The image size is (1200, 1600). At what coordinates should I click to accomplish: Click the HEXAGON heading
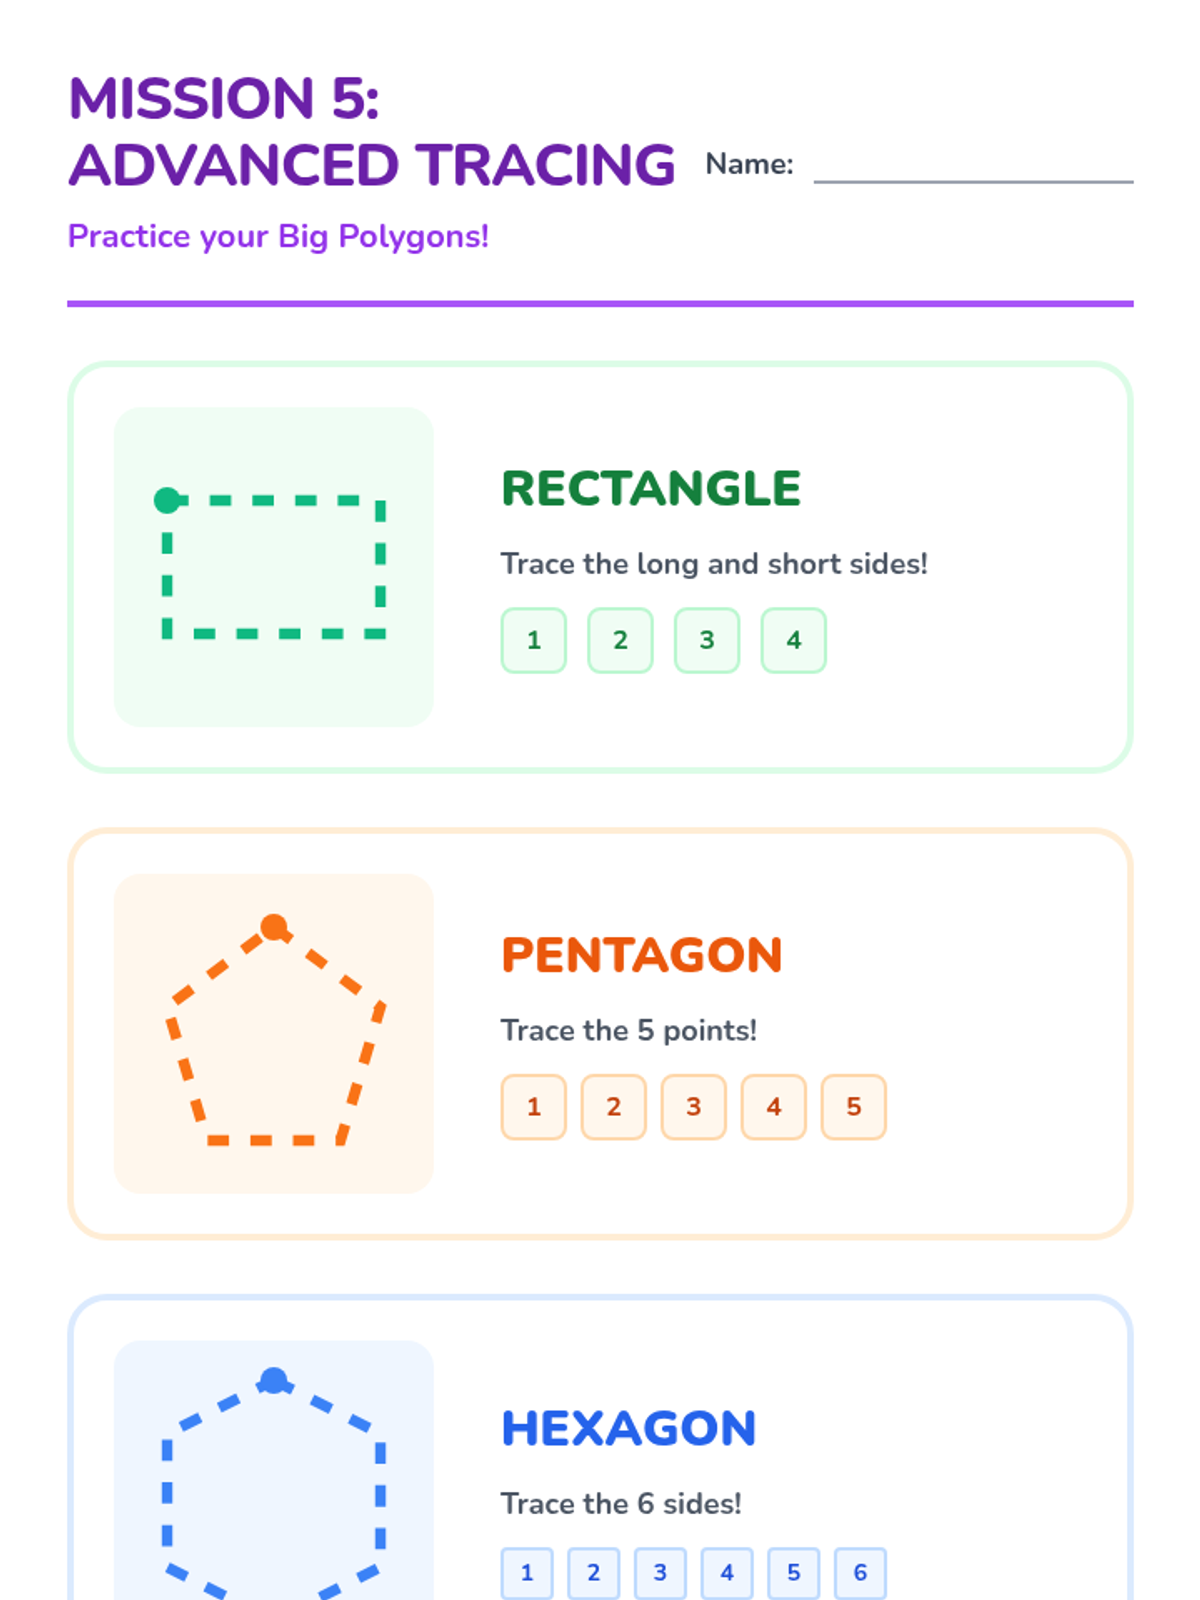click(628, 1428)
